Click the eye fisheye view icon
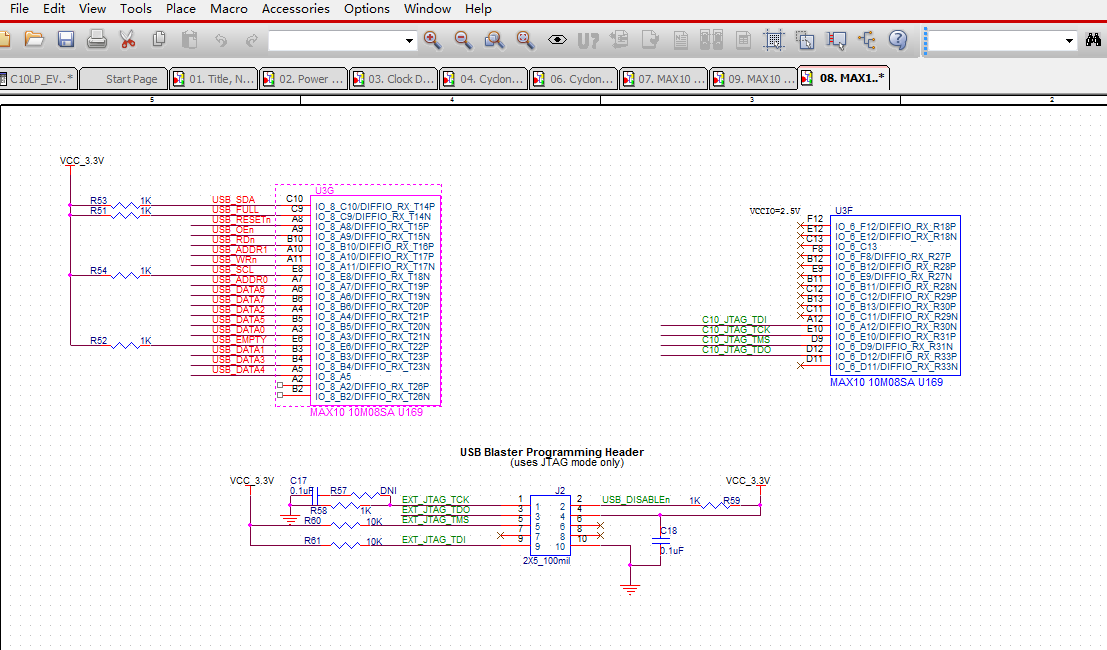The height and width of the screenshot is (650, 1107). (557, 40)
